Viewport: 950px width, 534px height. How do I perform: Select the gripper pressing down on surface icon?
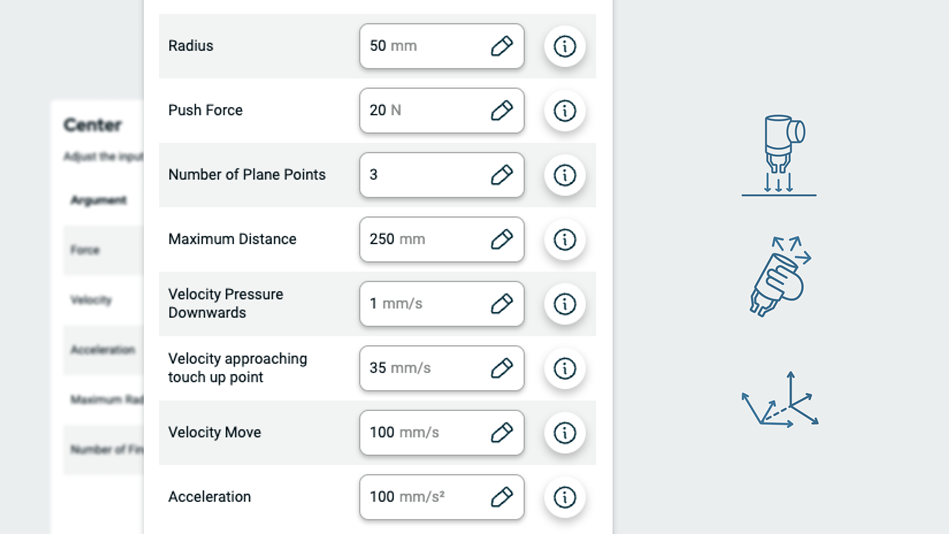pyautogui.click(x=779, y=156)
